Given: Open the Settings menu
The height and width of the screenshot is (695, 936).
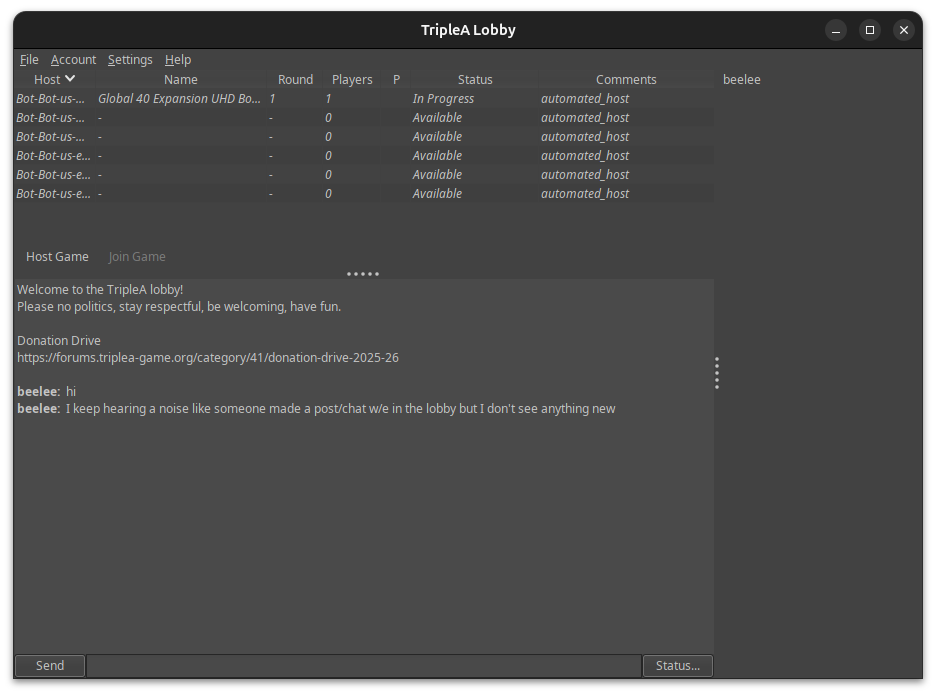Looking at the screenshot, I should click(x=130, y=60).
